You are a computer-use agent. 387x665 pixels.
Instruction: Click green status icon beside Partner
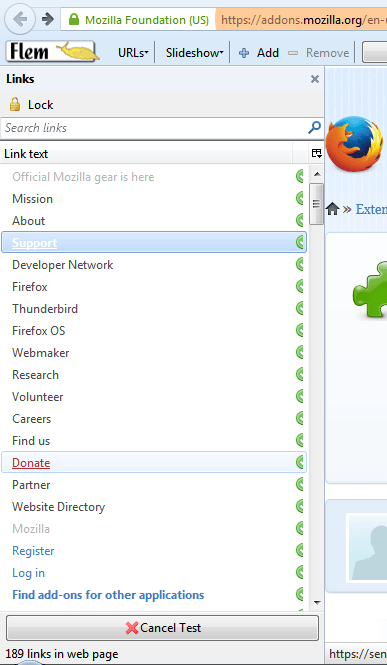click(x=300, y=484)
